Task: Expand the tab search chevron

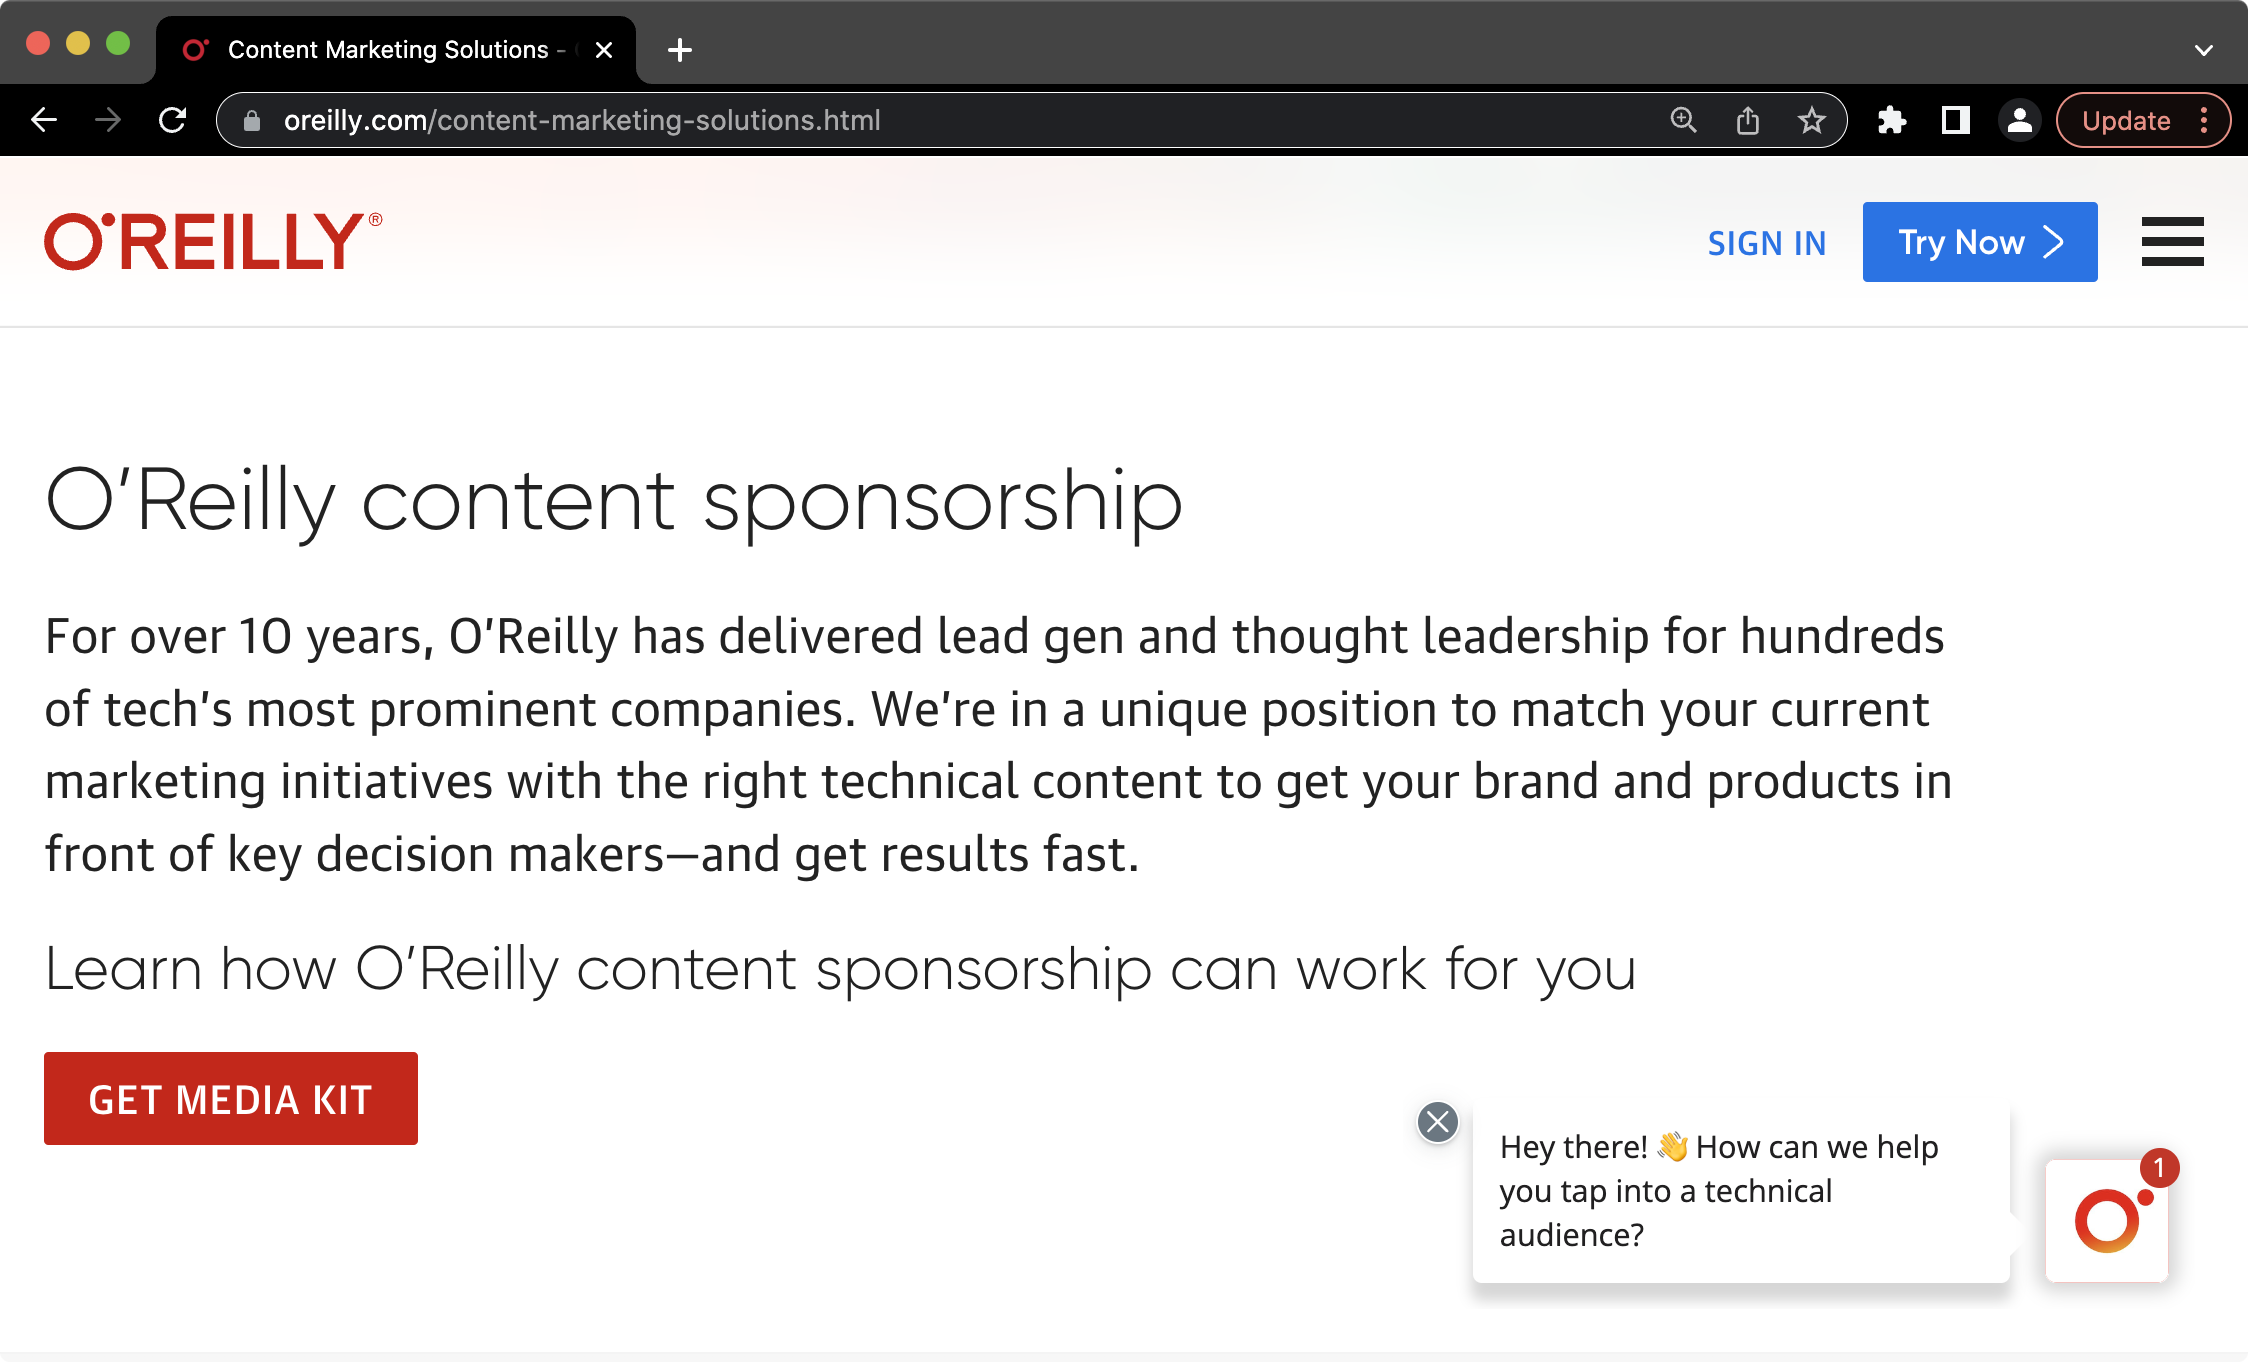Action: tap(2203, 50)
